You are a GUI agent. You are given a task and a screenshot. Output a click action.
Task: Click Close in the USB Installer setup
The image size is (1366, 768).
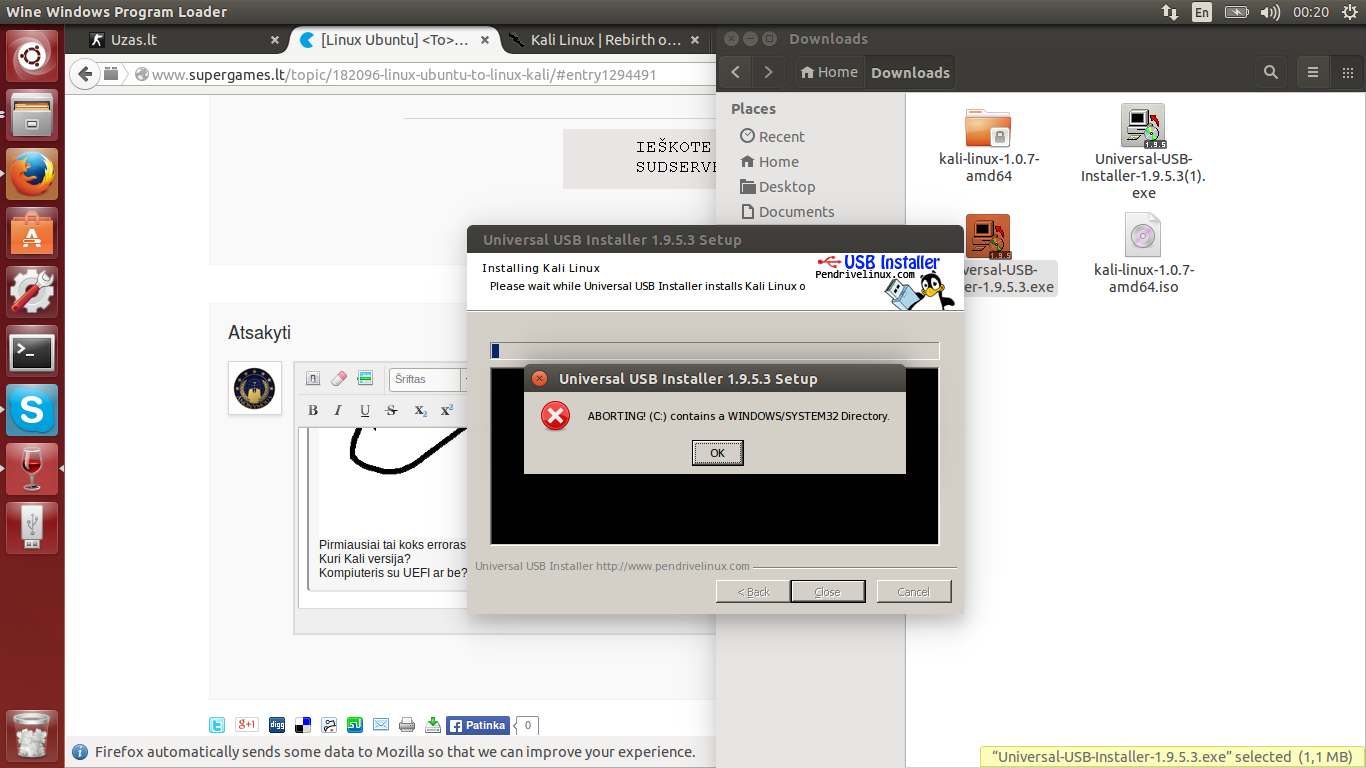coord(827,592)
